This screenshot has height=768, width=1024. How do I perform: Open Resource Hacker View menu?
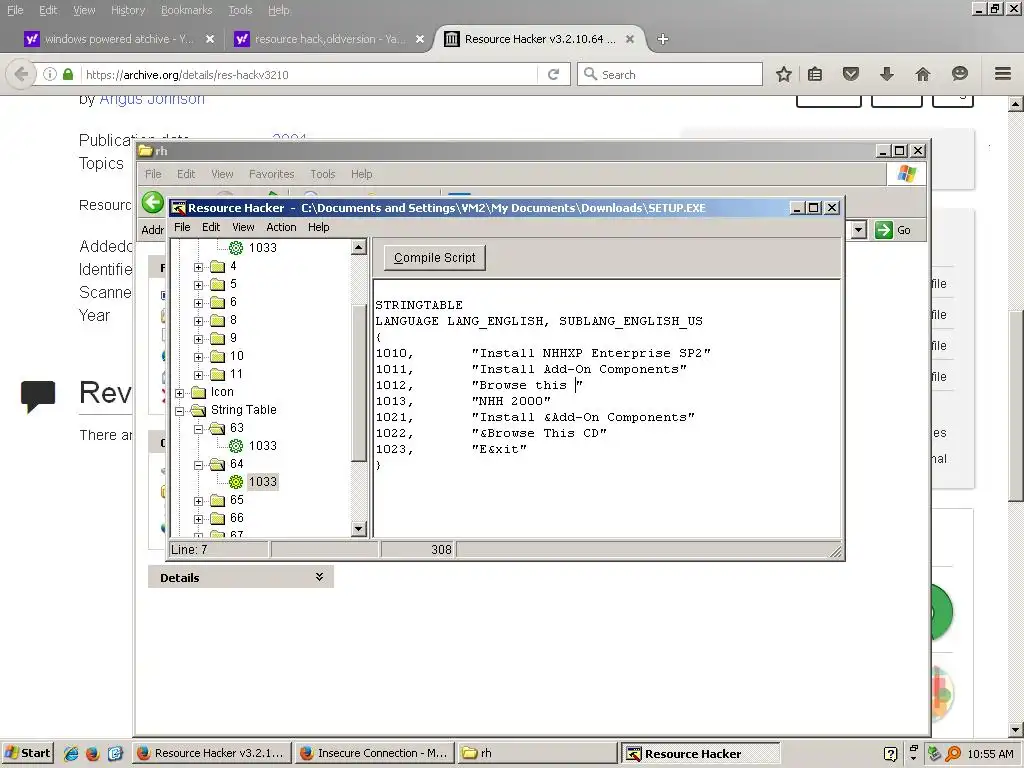click(243, 227)
